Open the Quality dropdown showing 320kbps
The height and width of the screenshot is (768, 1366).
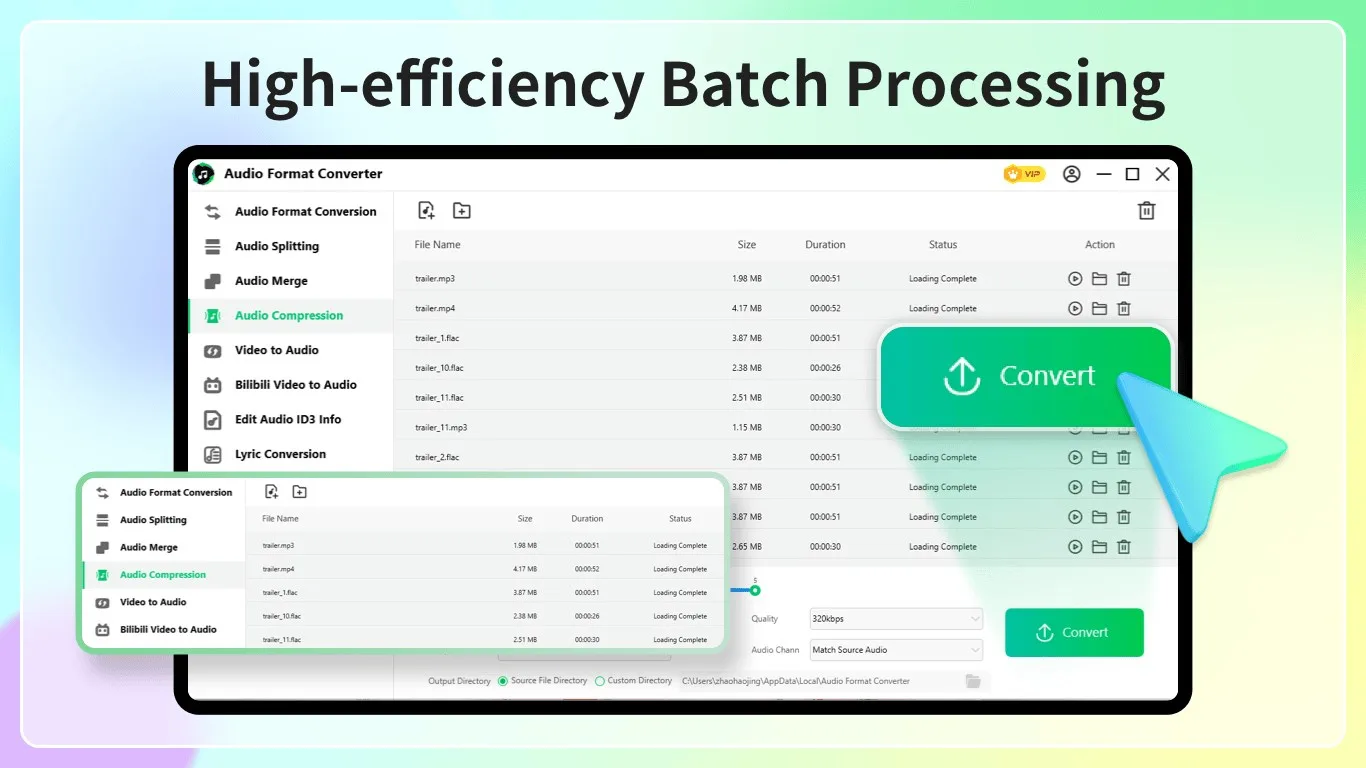tap(896, 619)
